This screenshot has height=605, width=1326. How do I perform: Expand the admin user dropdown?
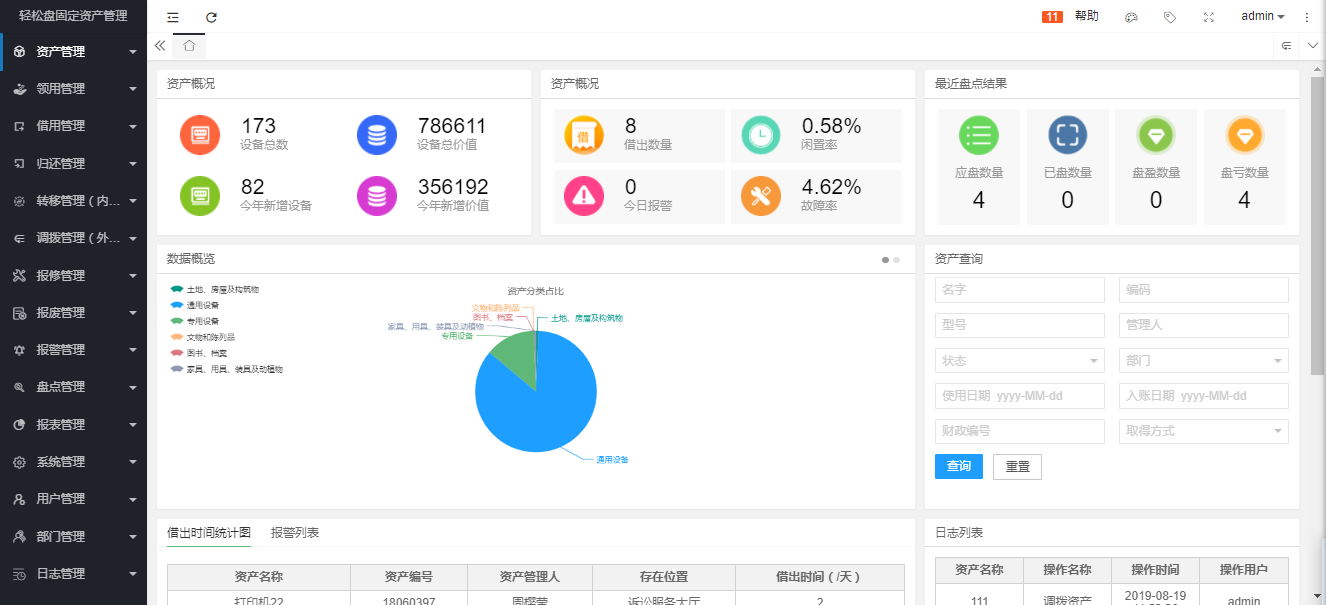point(1262,17)
